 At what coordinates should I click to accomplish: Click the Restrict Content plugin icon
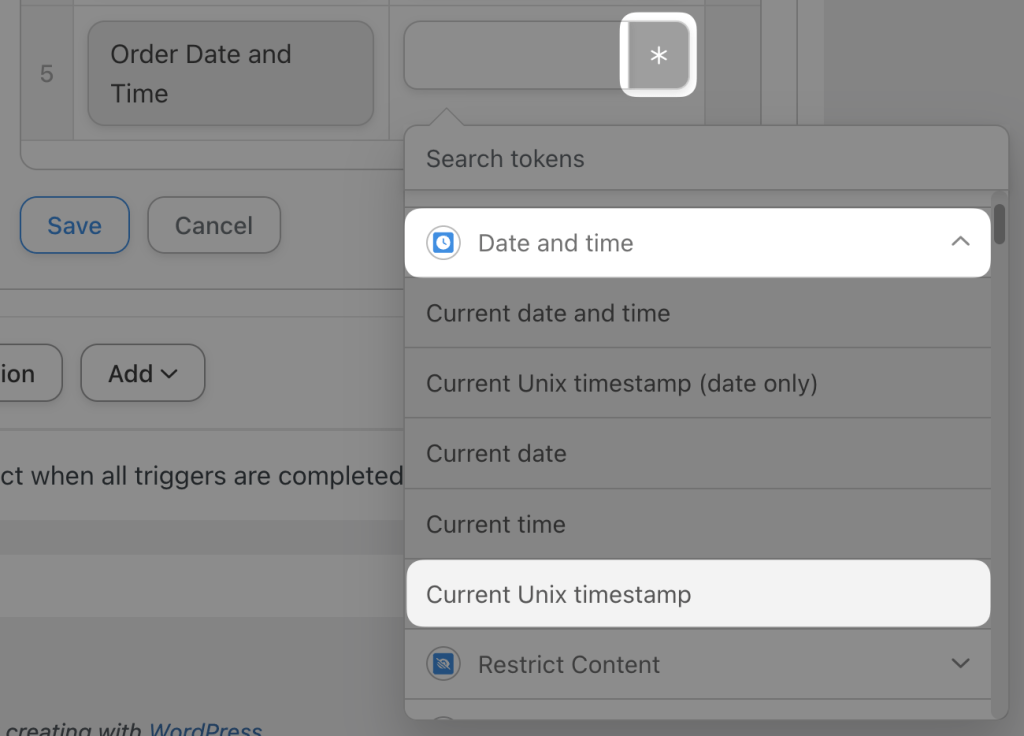[443, 664]
